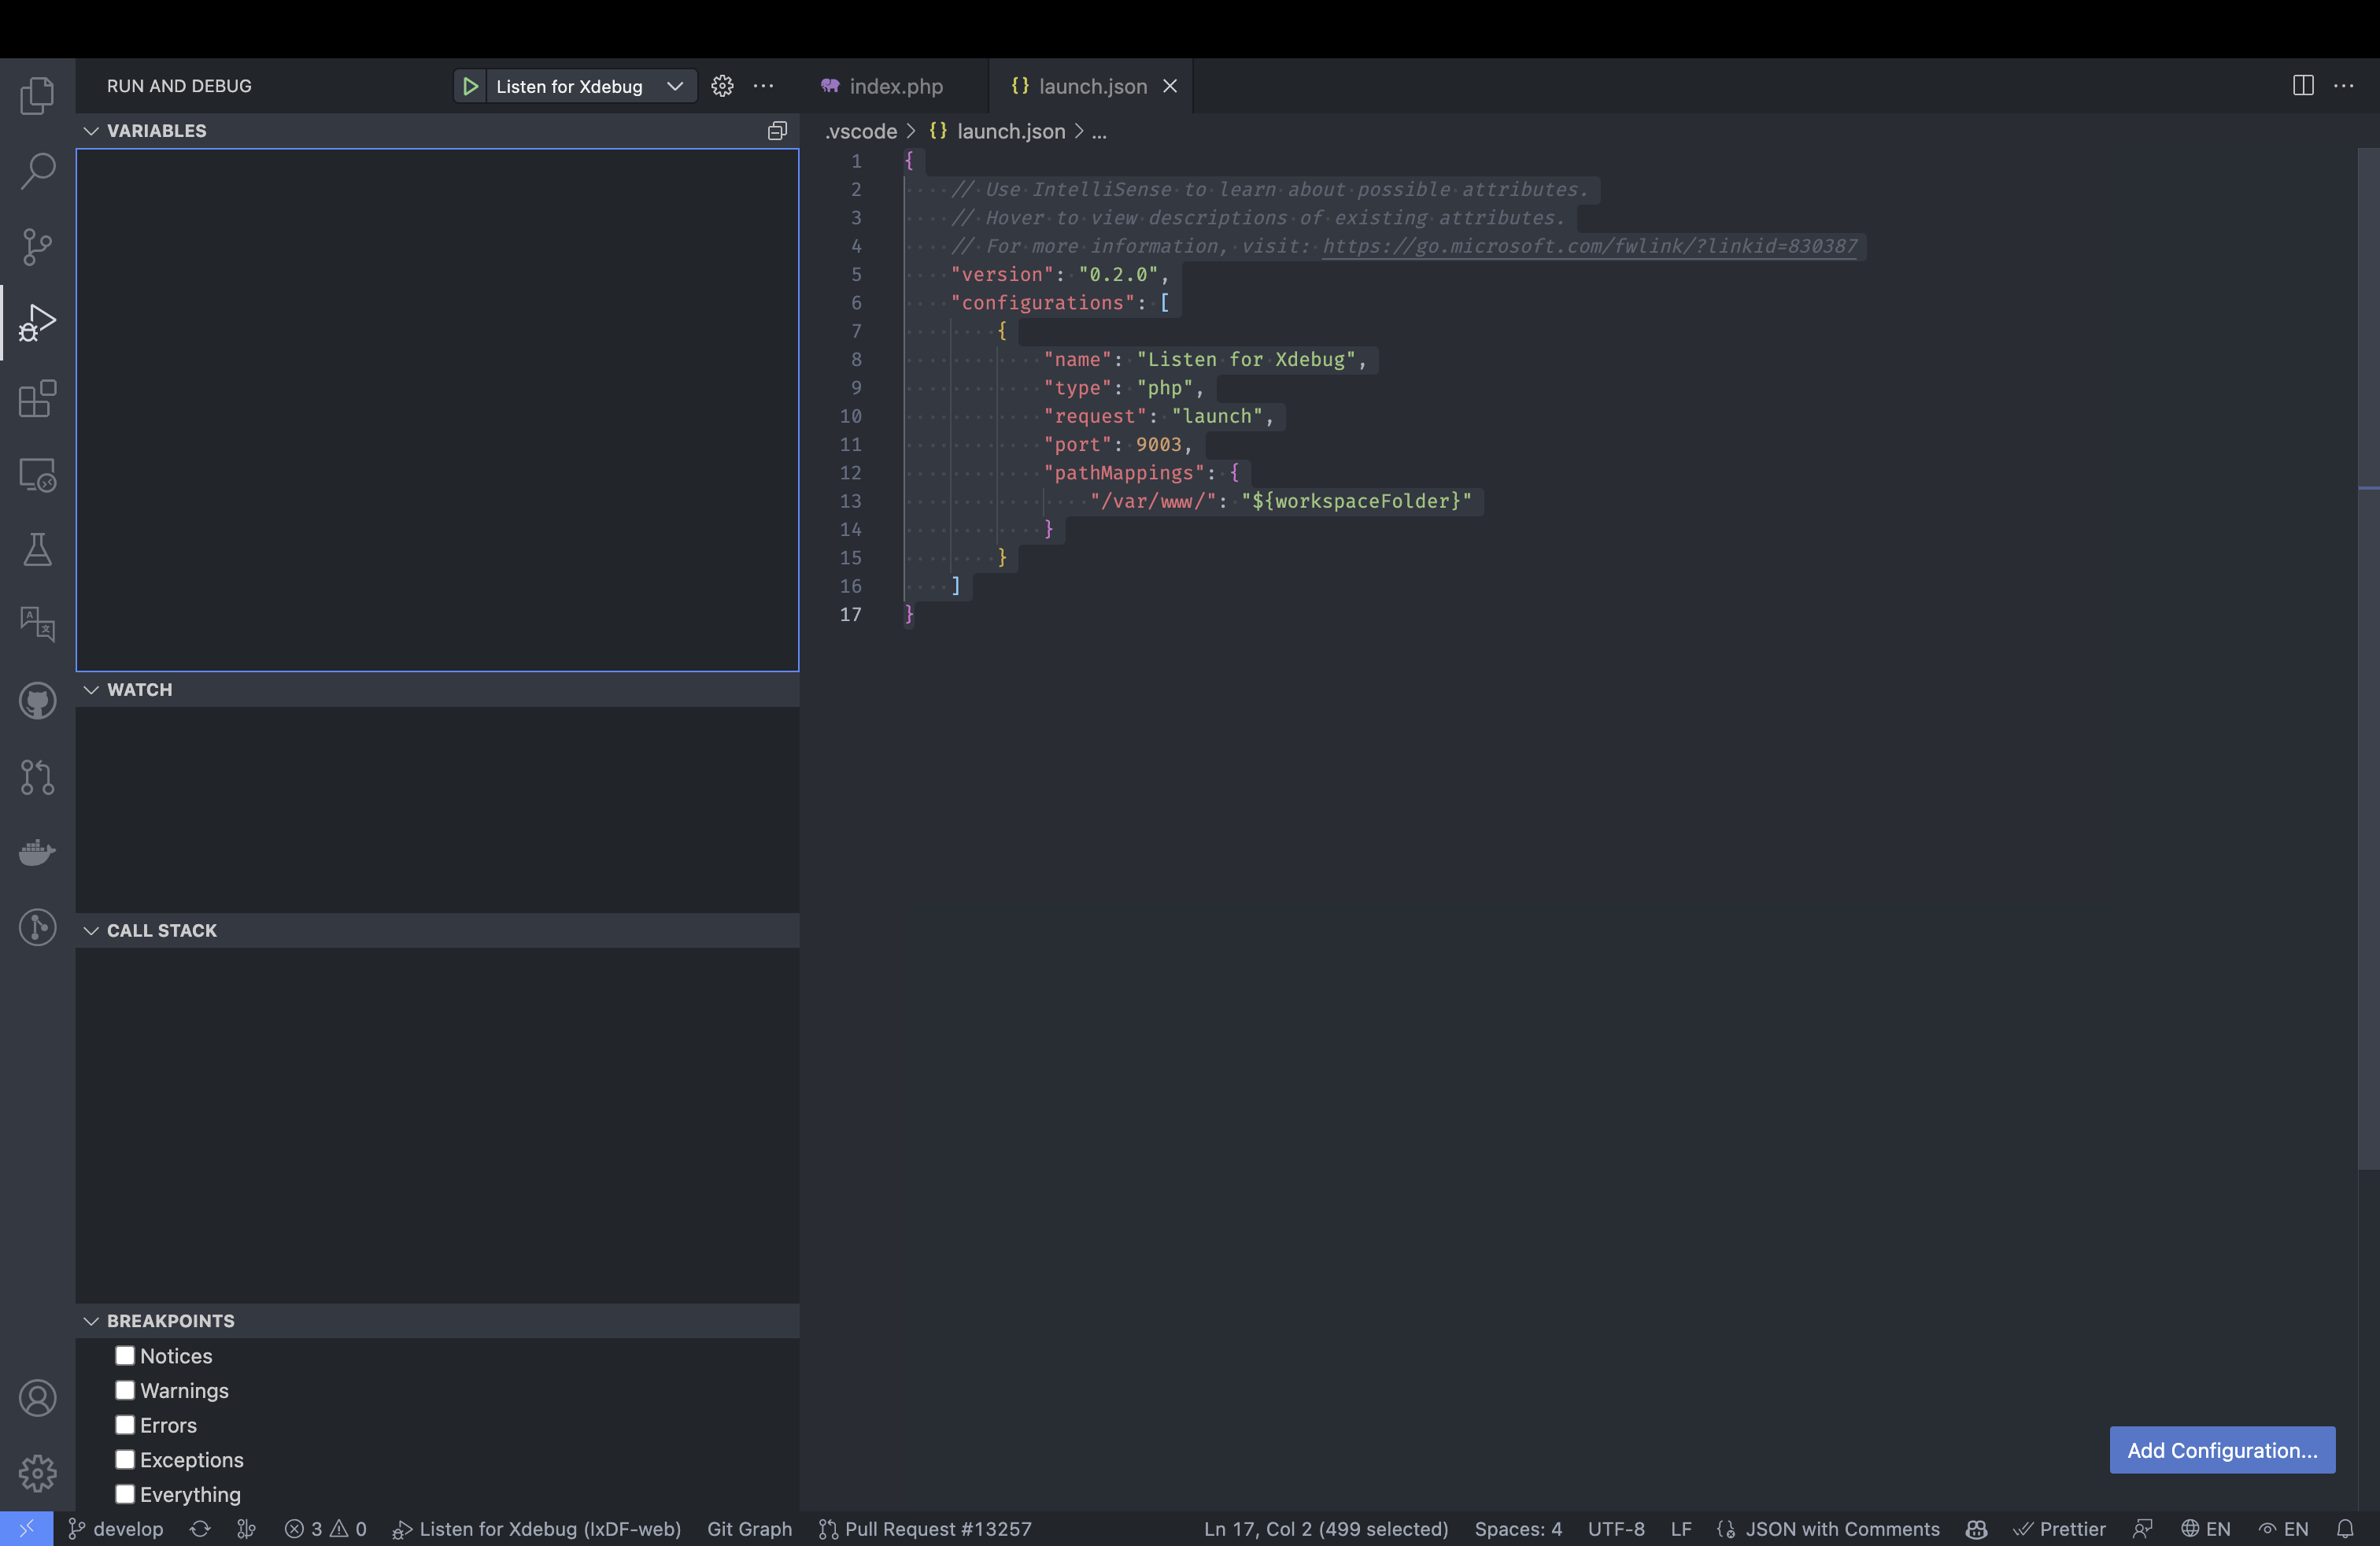
Task: Open the Git Graph from the status bar
Action: pyautogui.click(x=749, y=1528)
